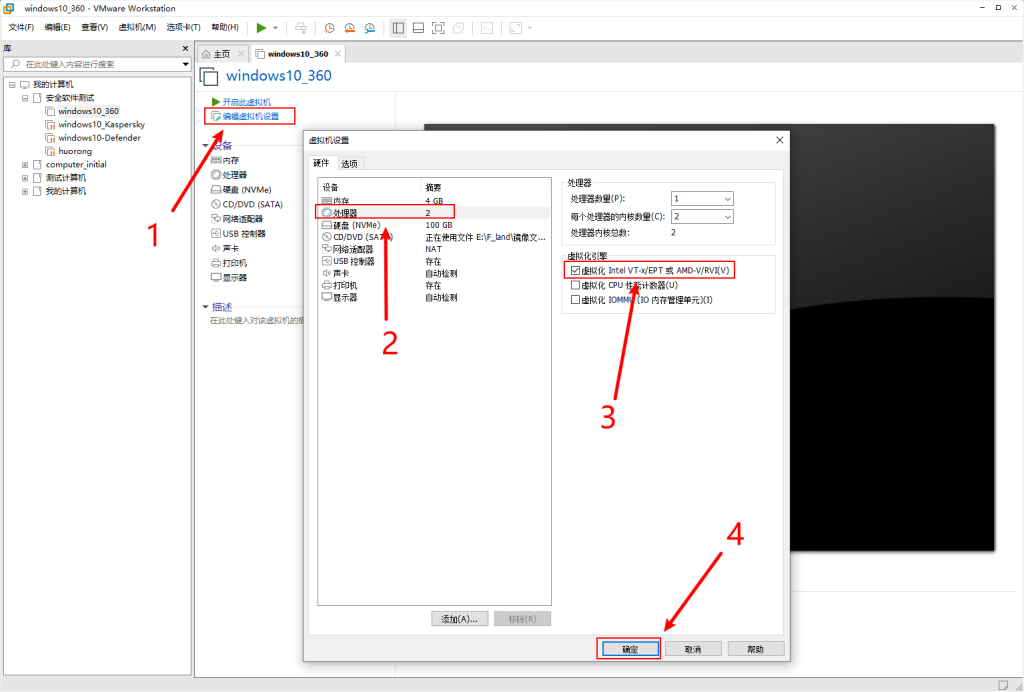Viewport: 1024px width, 692px height.
Task: Open the snapshot manager toolbar icon
Action: coord(369,28)
